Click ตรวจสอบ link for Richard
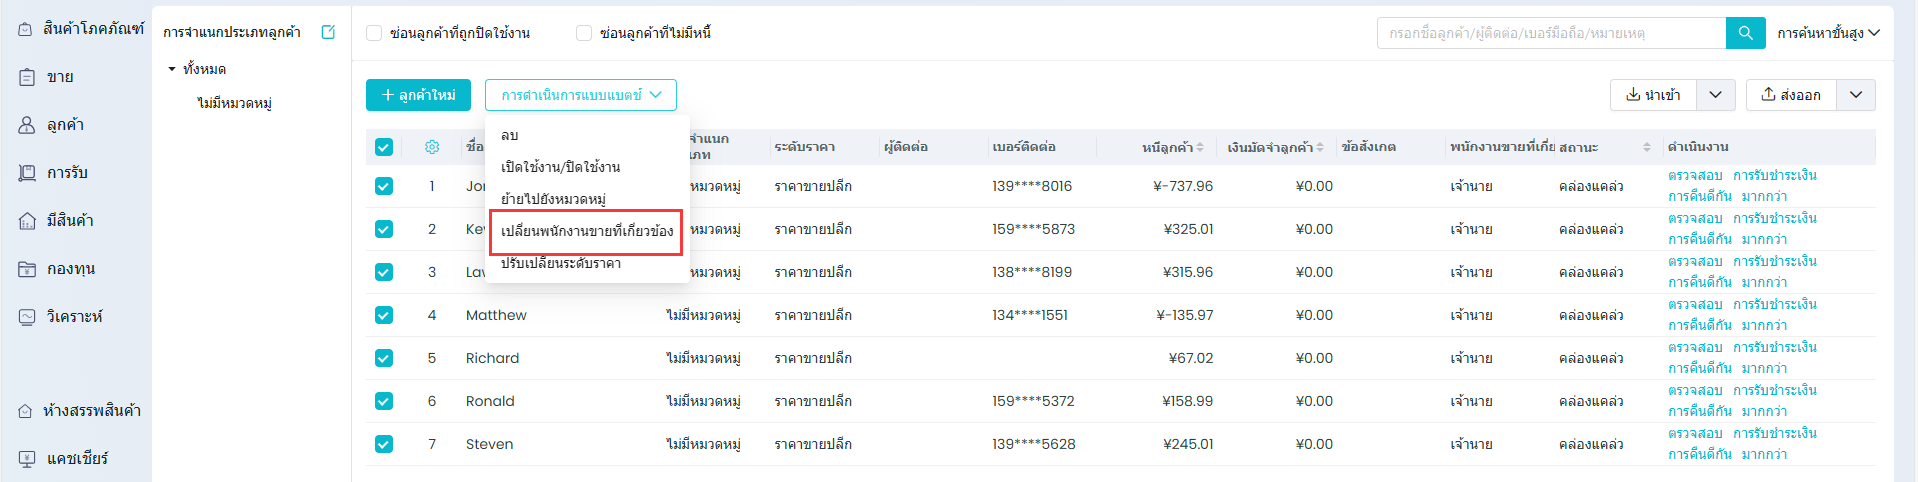 [x=1695, y=347]
